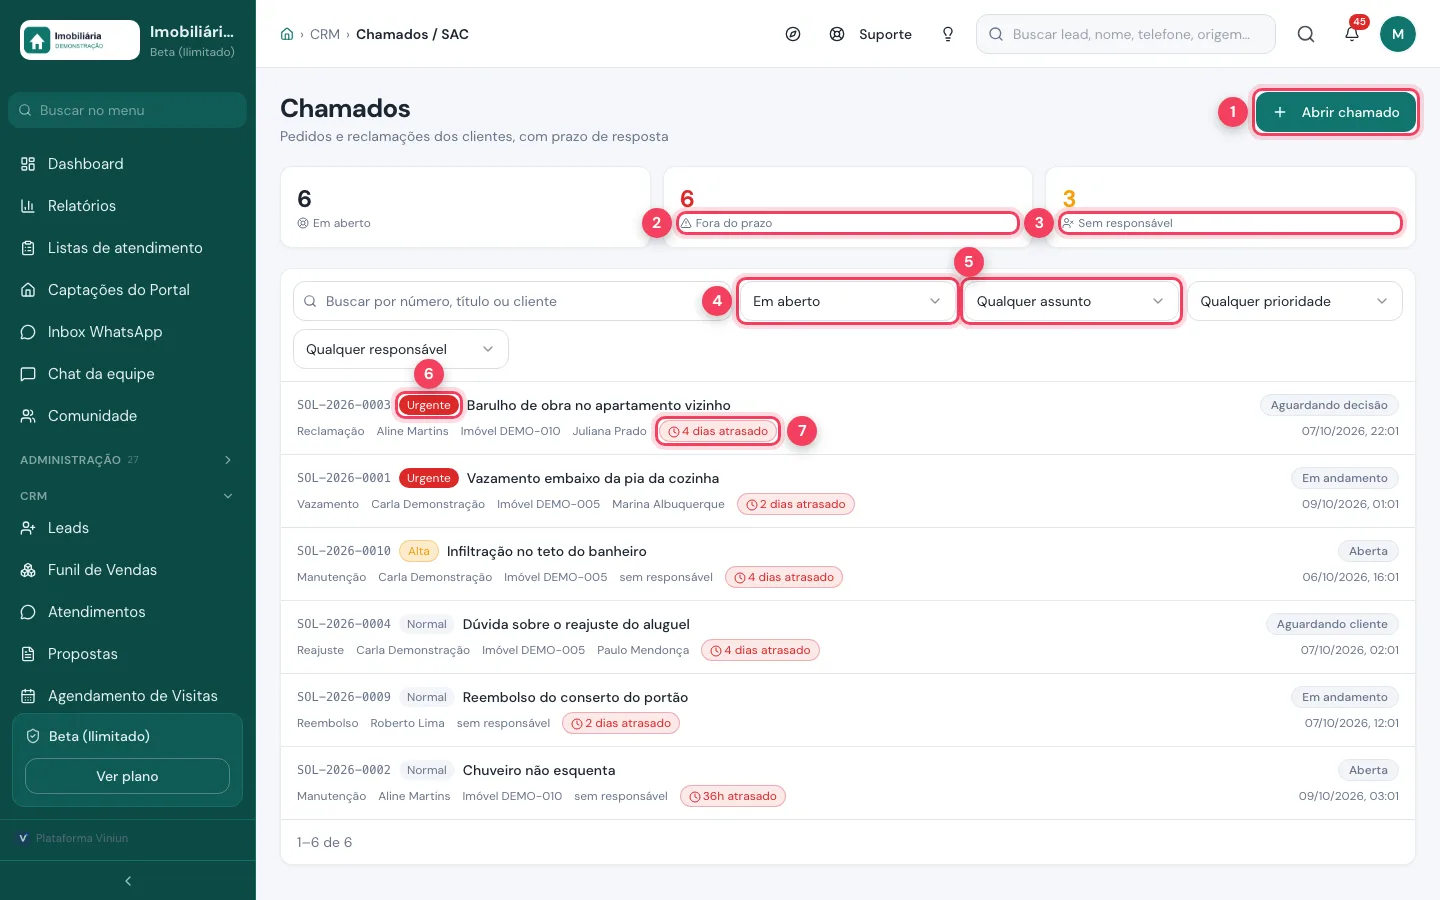This screenshot has height=900, width=1440.
Task: Open the Qualquer assunto dropdown
Action: [x=1070, y=301]
